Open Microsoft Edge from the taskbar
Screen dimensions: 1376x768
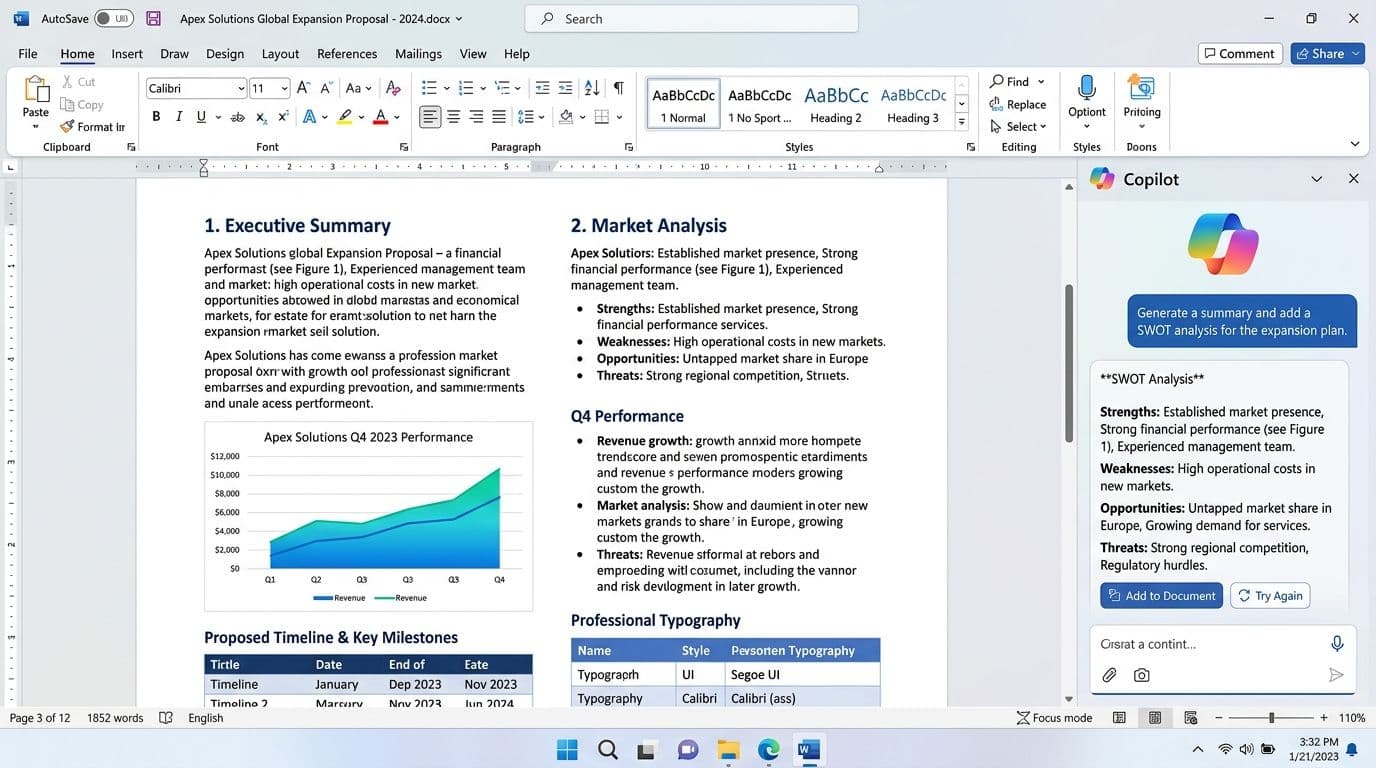768,749
